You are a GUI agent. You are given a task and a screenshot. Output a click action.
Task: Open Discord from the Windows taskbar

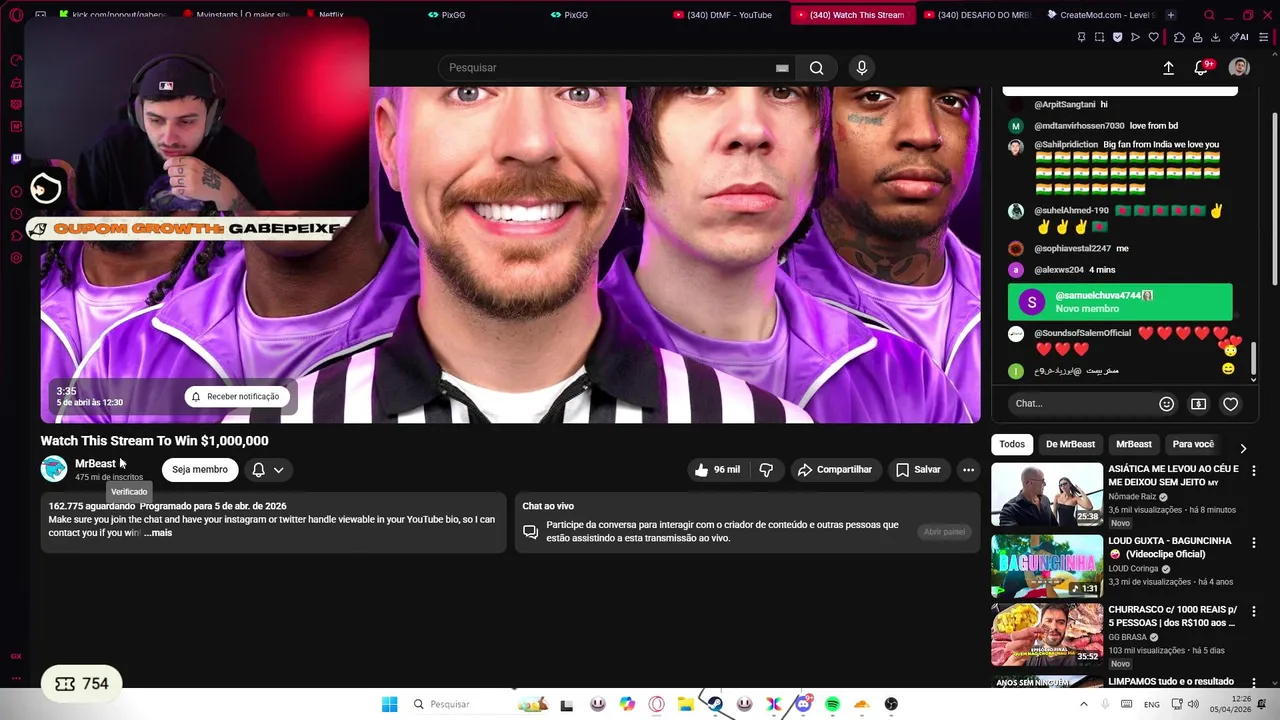[x=803, y=704]
